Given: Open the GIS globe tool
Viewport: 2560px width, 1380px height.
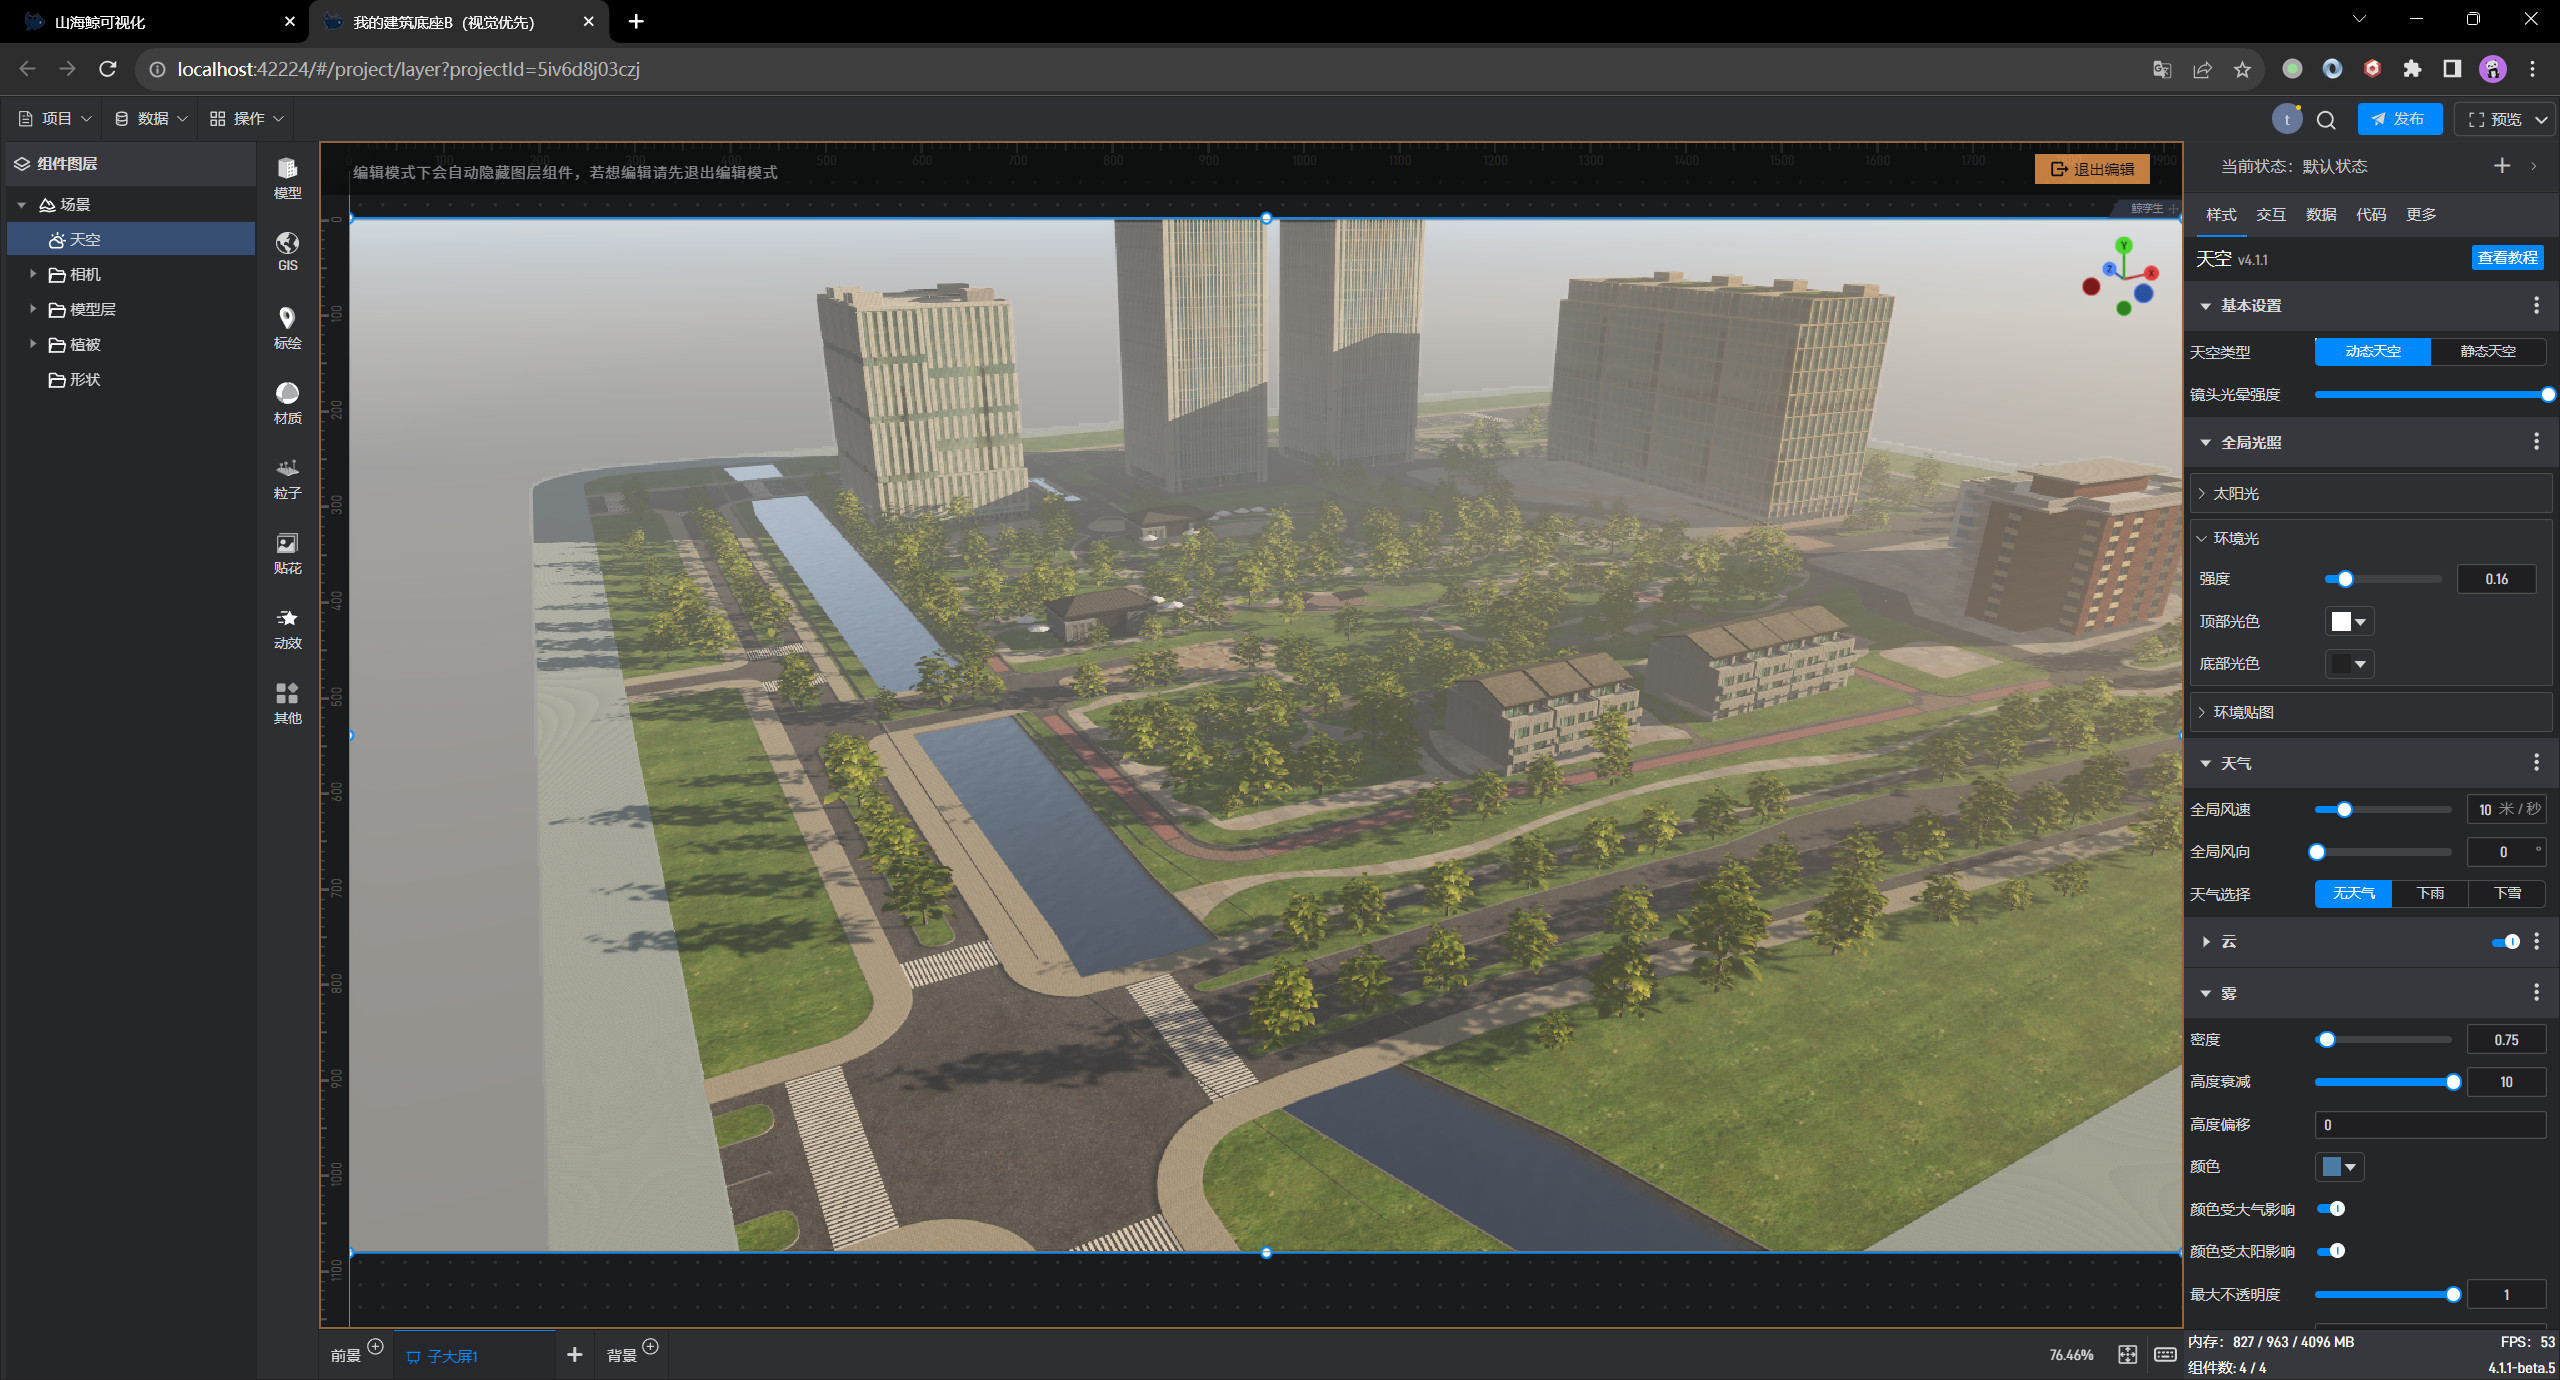Looking at the screenshot, I should pos(287,252).
